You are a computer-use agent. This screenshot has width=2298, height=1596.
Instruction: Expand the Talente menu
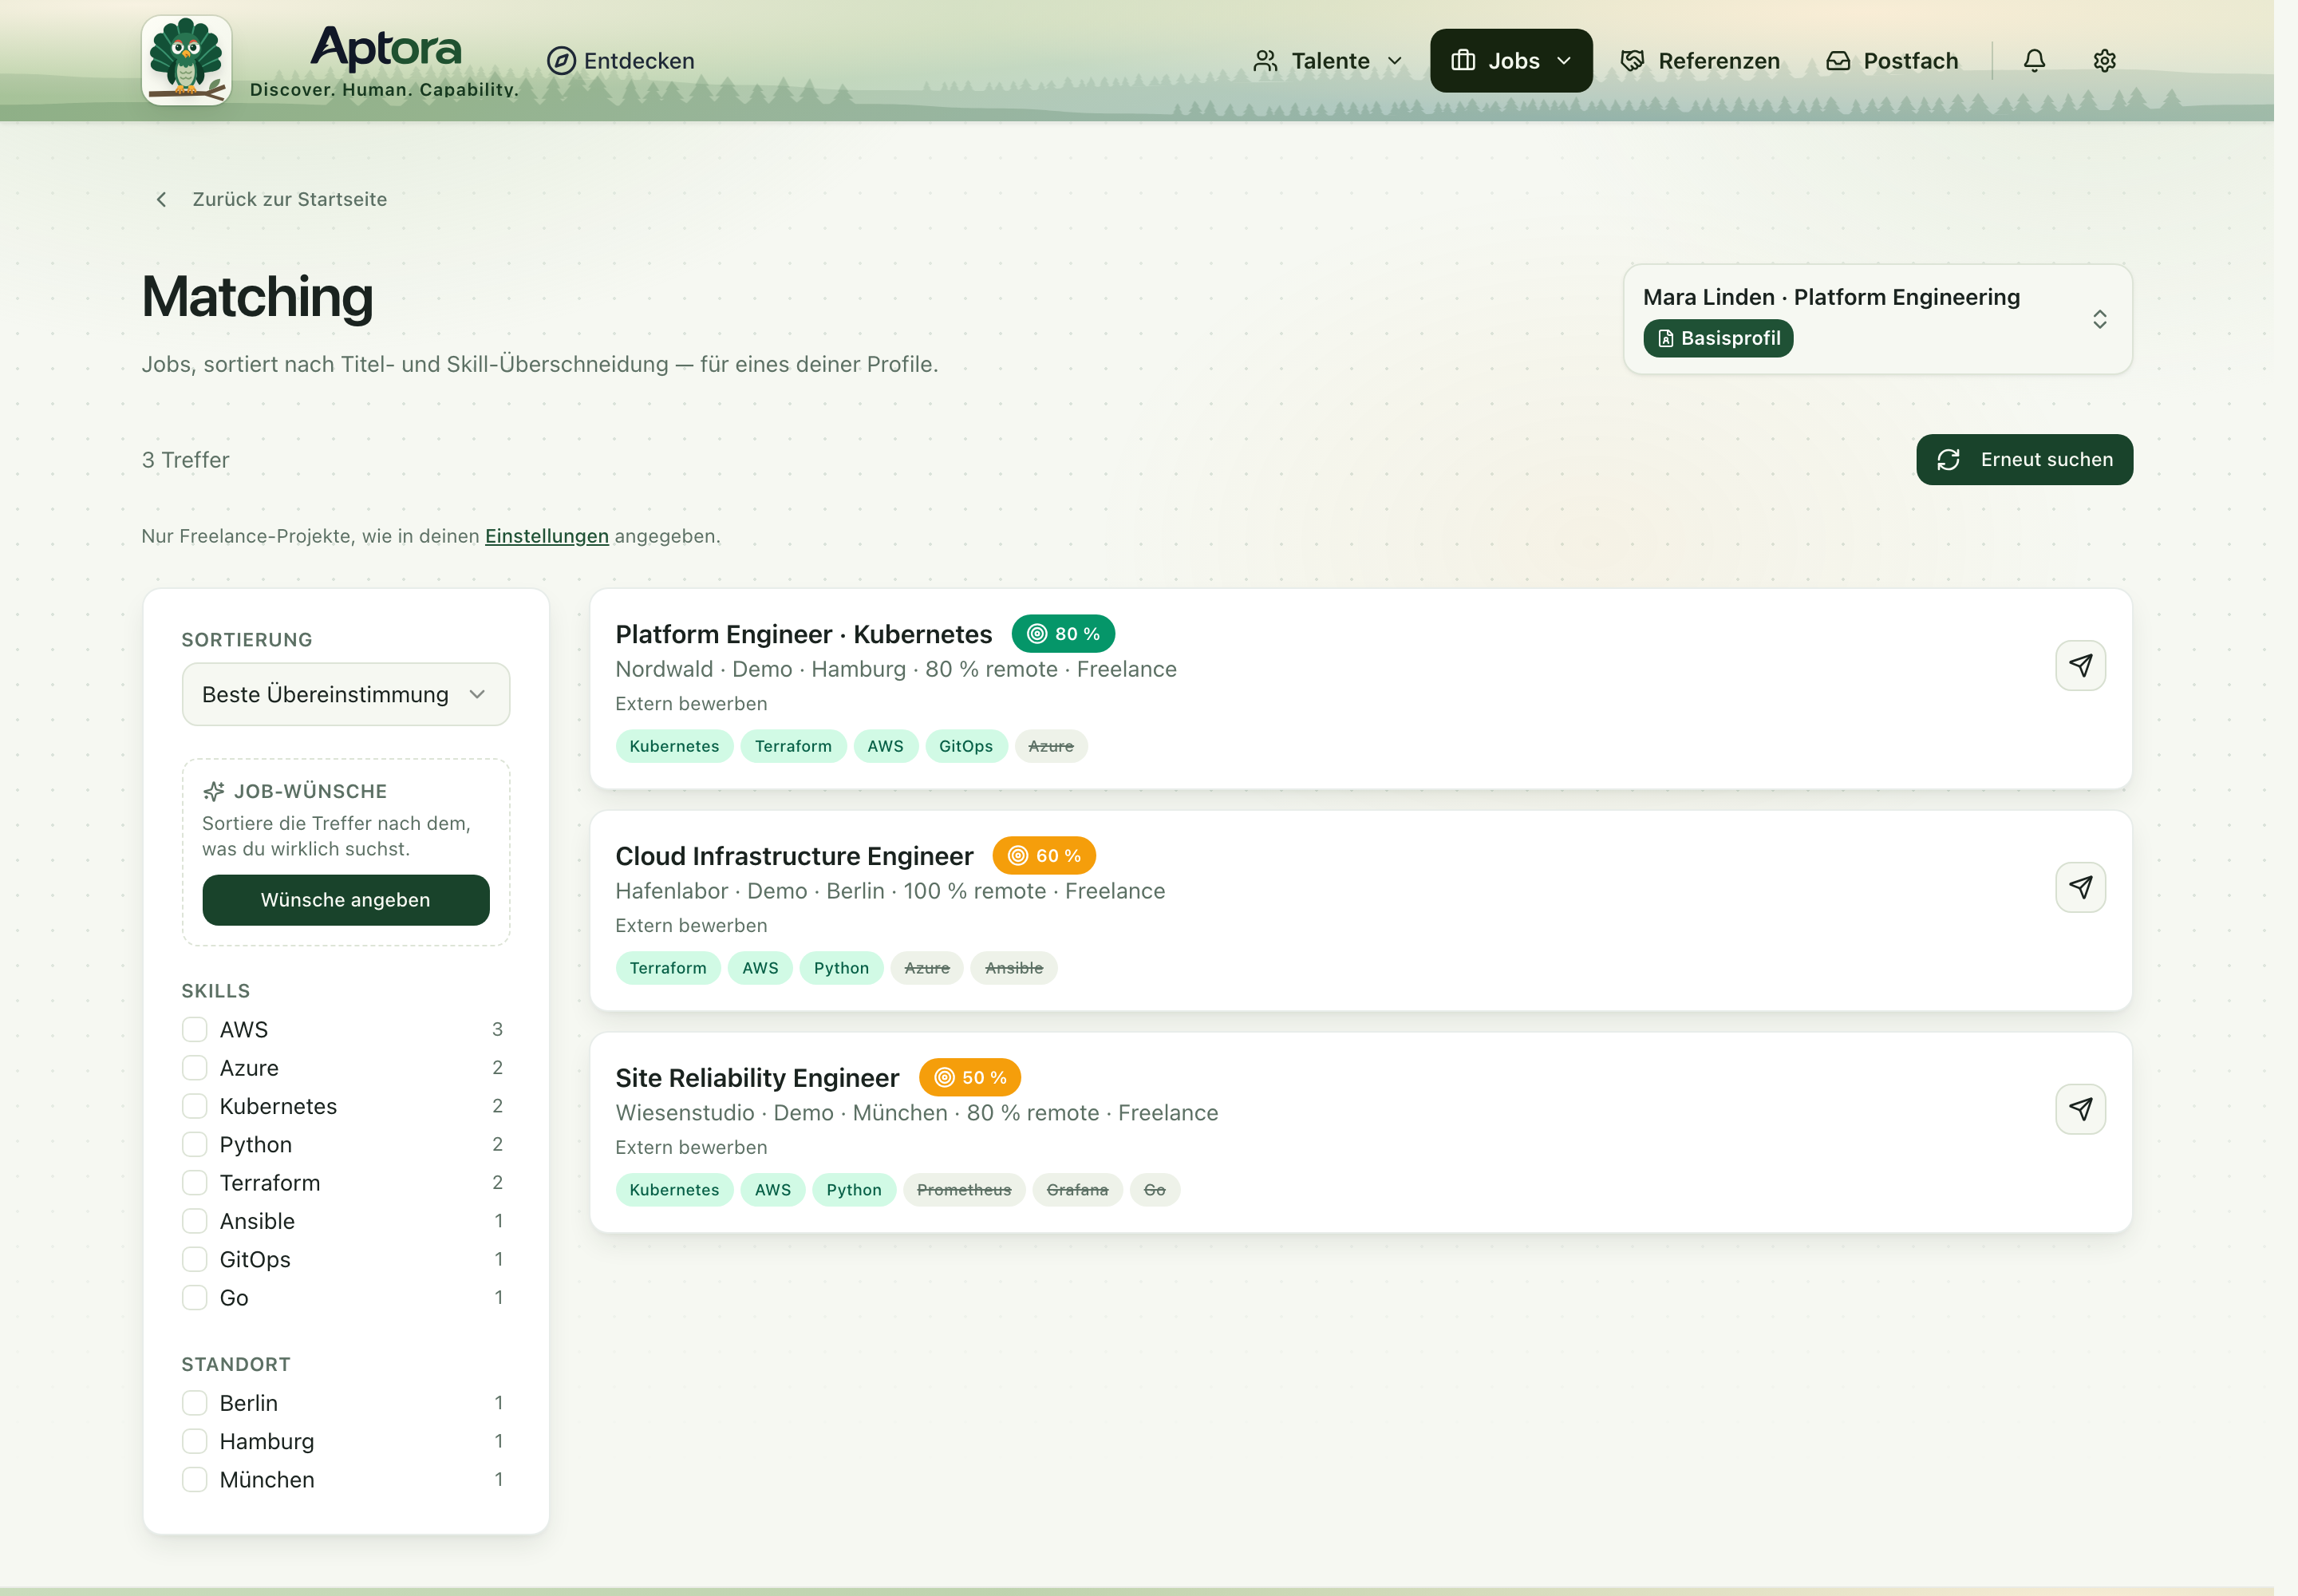(x=1328, y=61)
